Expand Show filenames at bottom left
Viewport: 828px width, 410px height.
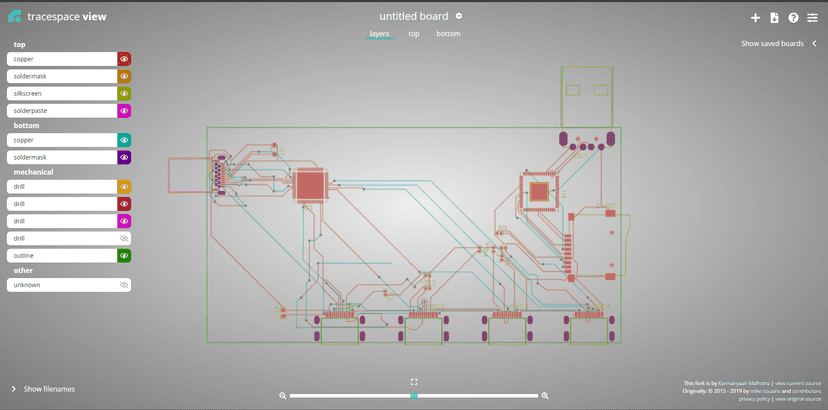click(42, 389)
